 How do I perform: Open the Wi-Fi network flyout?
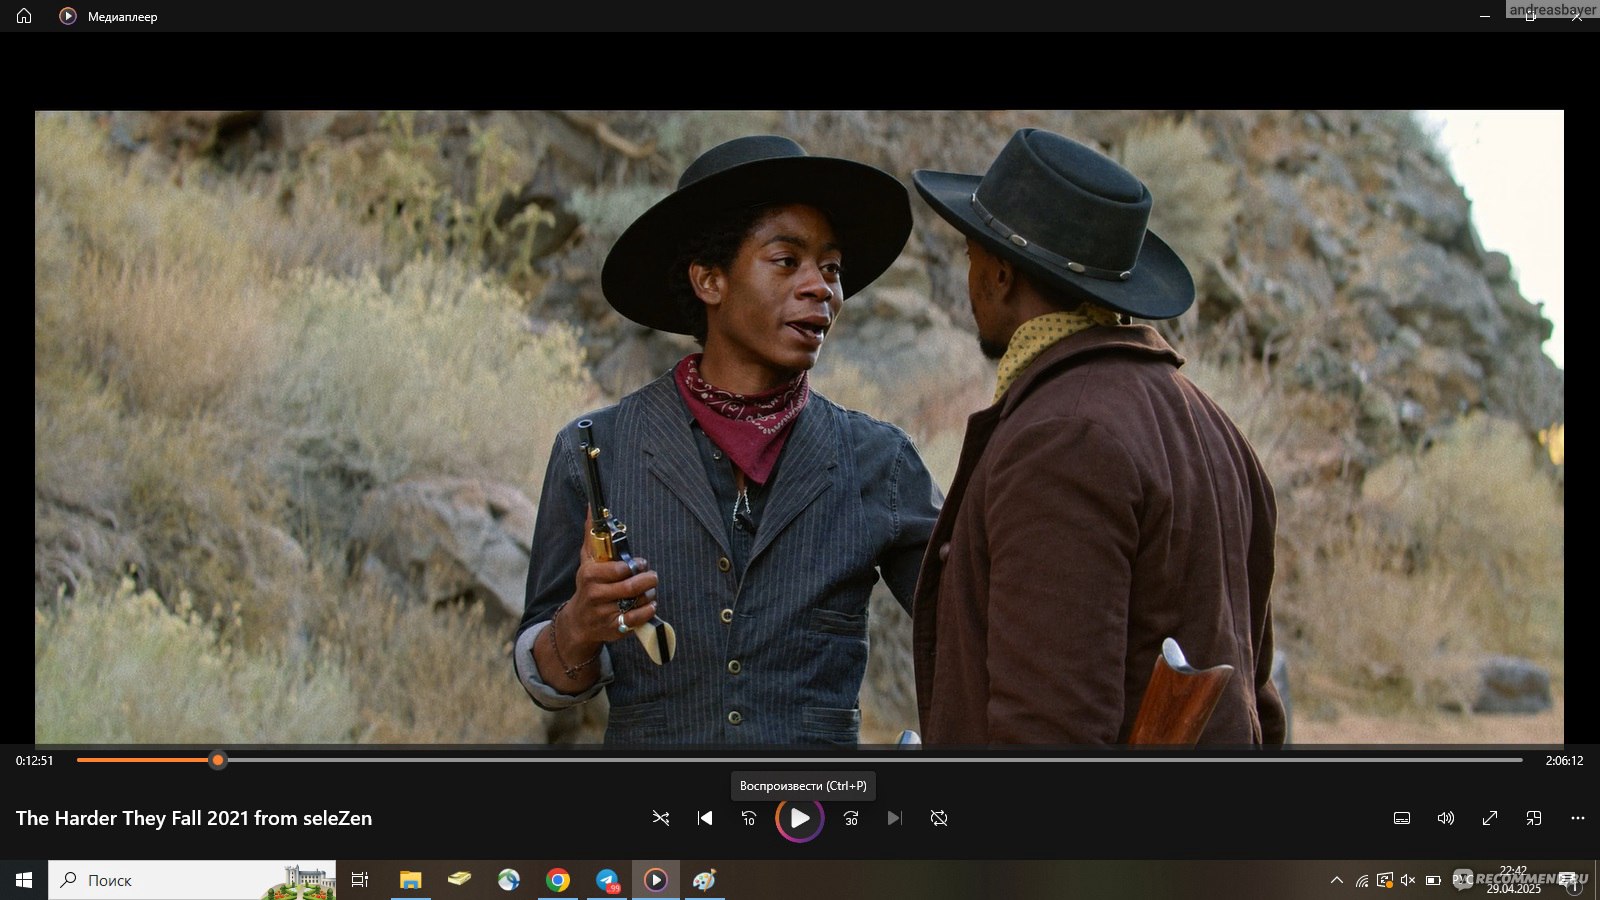(x=1362, y=880)
